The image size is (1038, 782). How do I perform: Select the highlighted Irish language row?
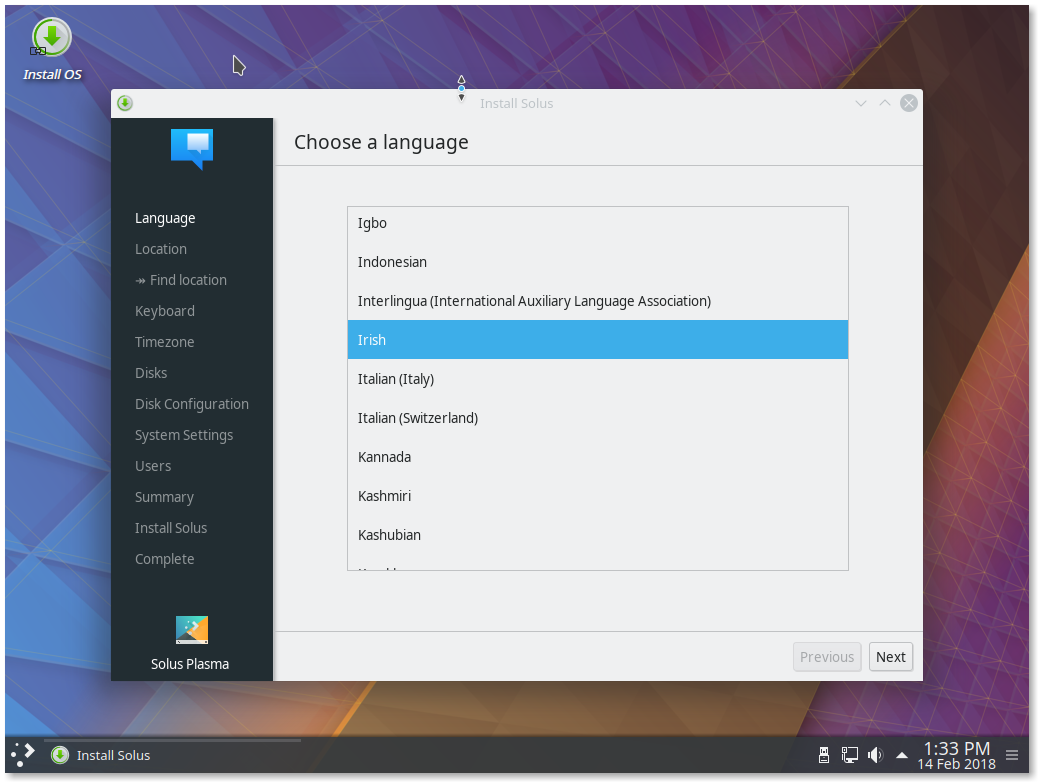(x=597, y=340)
